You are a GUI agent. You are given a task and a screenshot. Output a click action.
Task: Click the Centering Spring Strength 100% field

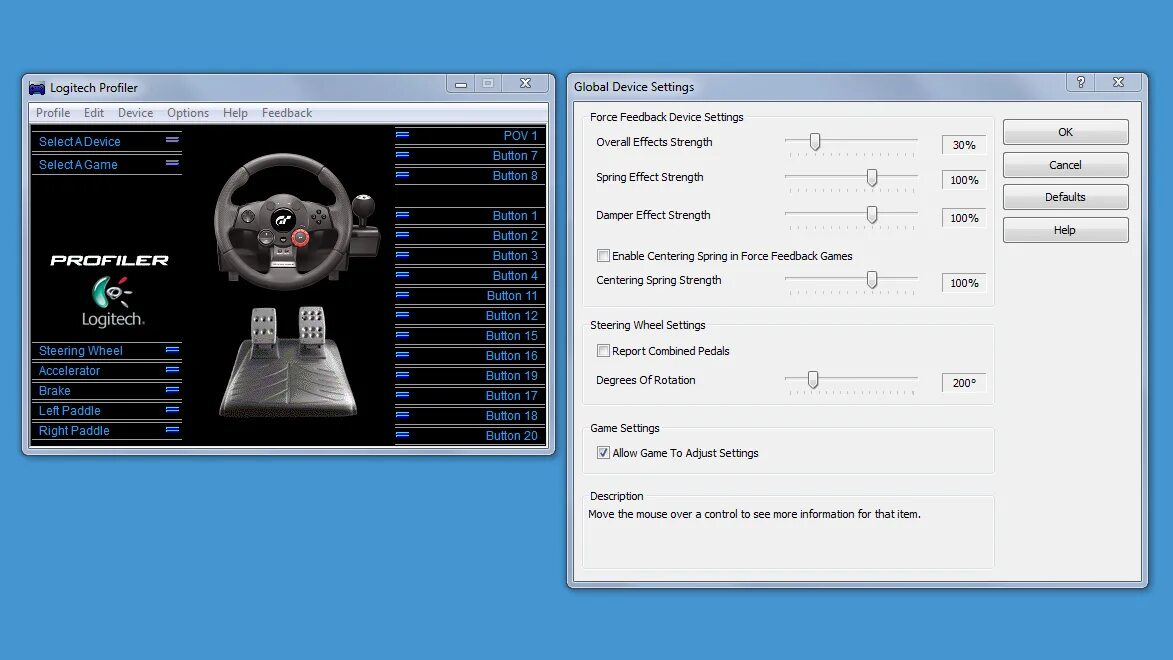(964, 284)
